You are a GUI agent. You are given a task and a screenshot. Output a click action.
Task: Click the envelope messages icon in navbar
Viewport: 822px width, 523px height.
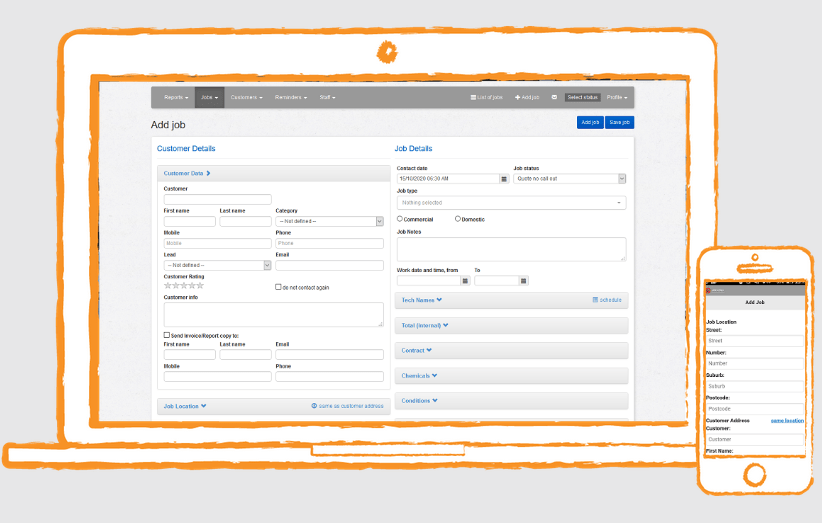[x=554, y=97]
